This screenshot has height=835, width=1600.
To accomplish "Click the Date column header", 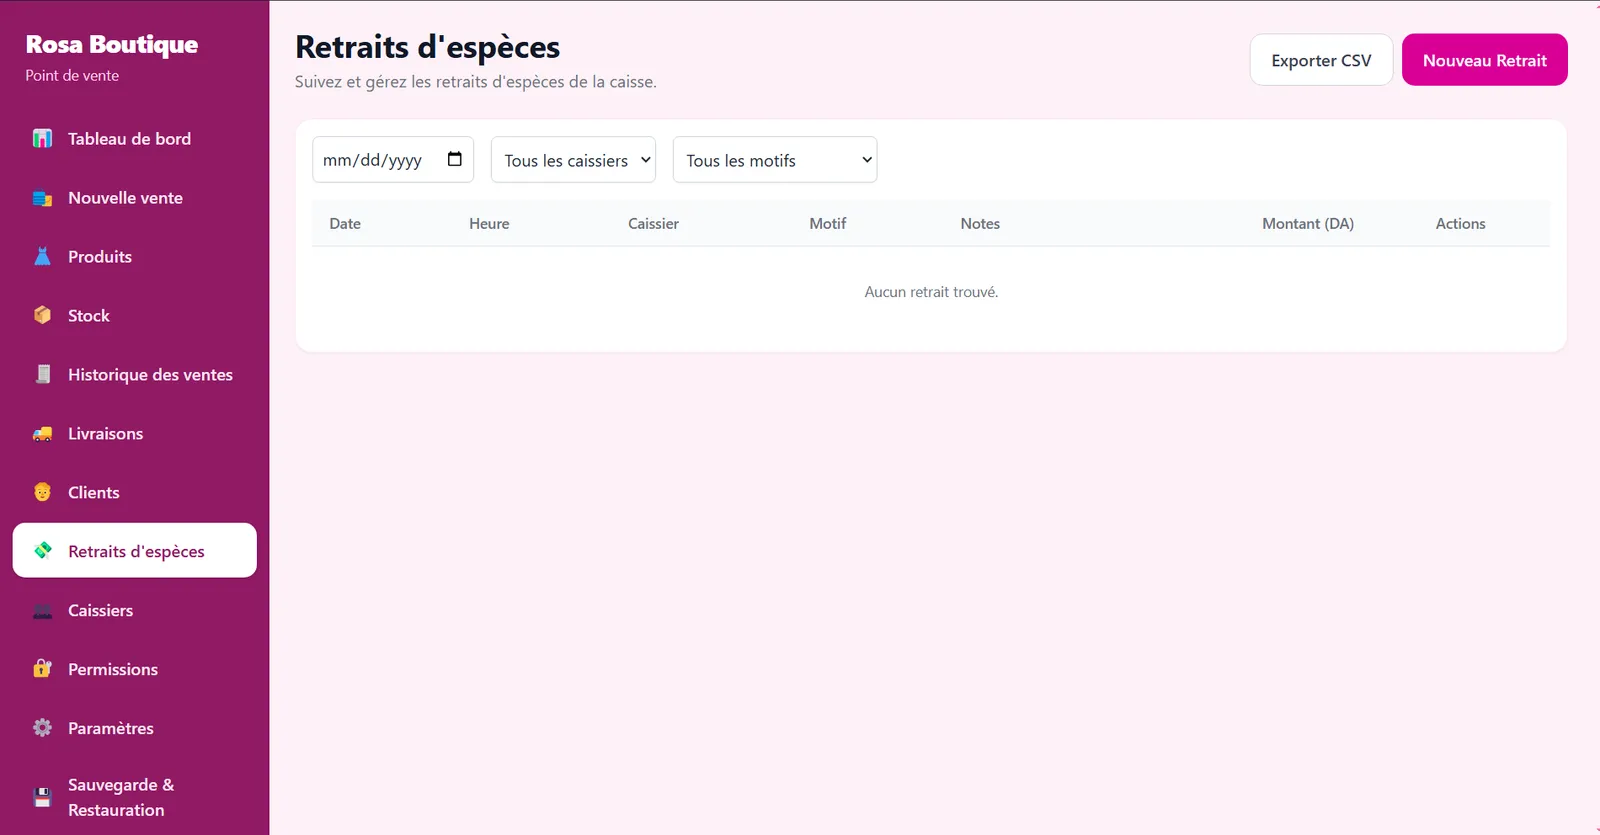I will coord(345,224).
